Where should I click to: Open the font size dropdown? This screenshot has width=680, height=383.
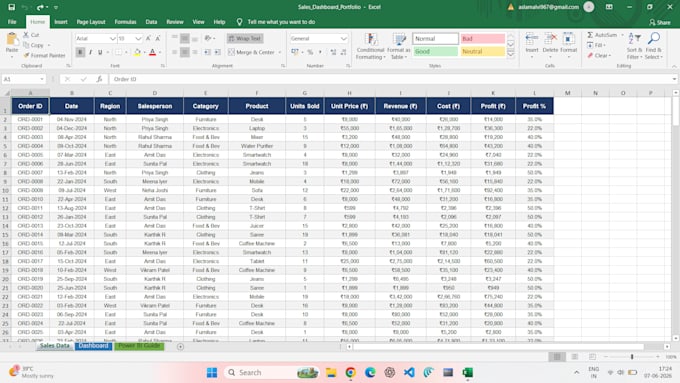point(138,39)
